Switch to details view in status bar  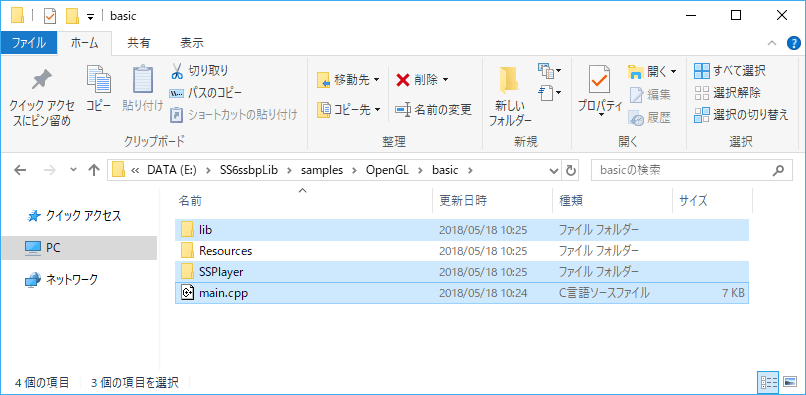click(769, 382)
